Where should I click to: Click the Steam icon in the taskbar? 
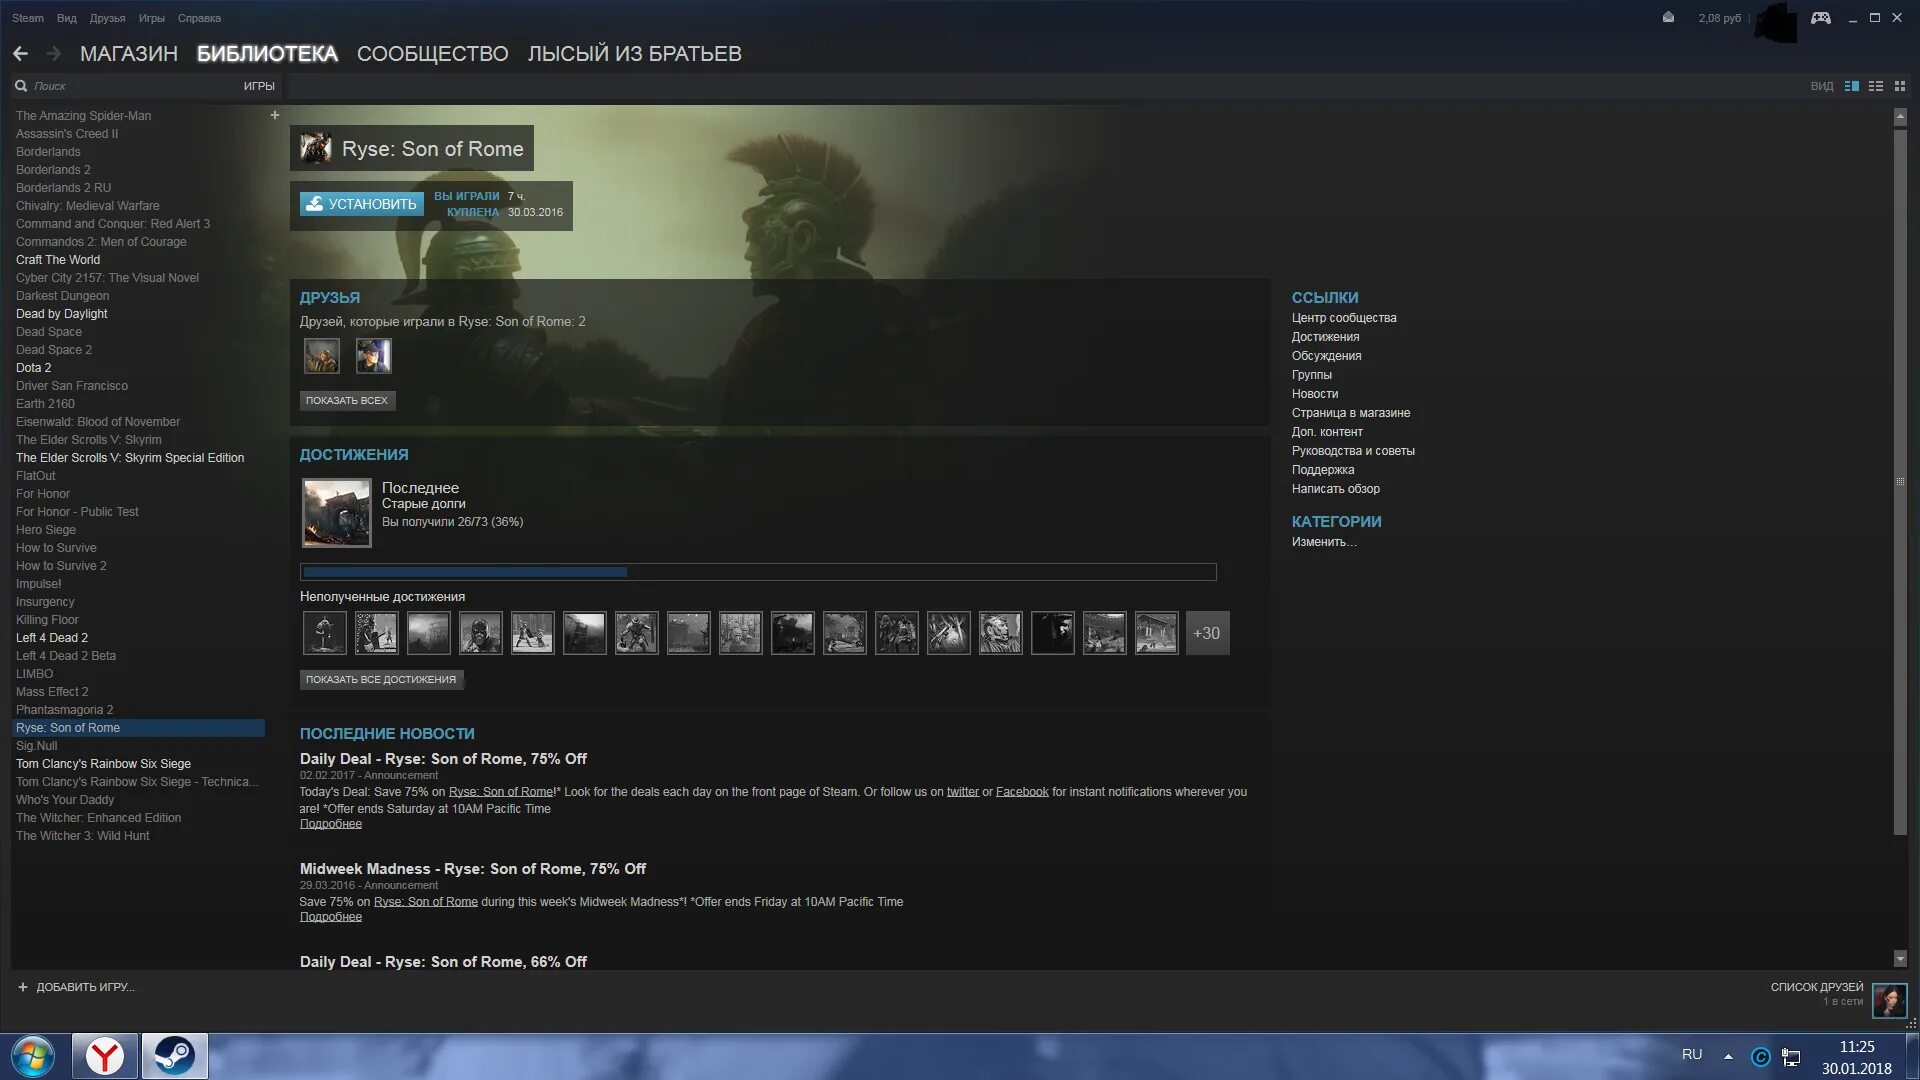point(174,1056)
